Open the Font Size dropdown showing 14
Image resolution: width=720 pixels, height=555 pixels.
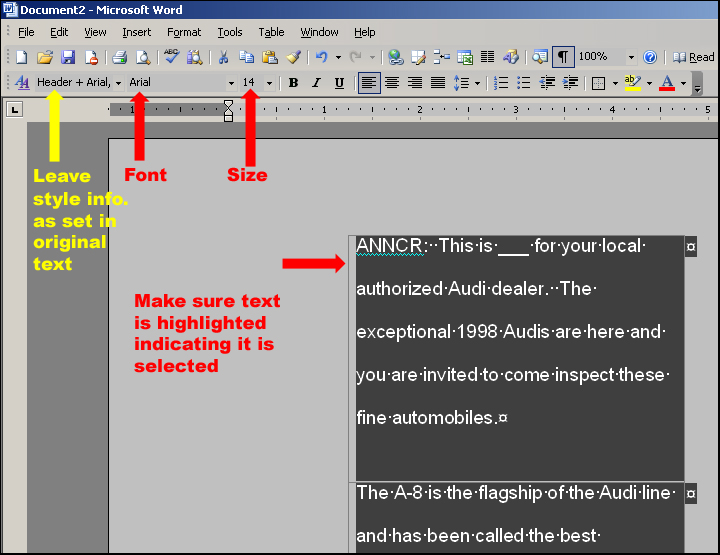pyautogui.click(x=269, y=83)
